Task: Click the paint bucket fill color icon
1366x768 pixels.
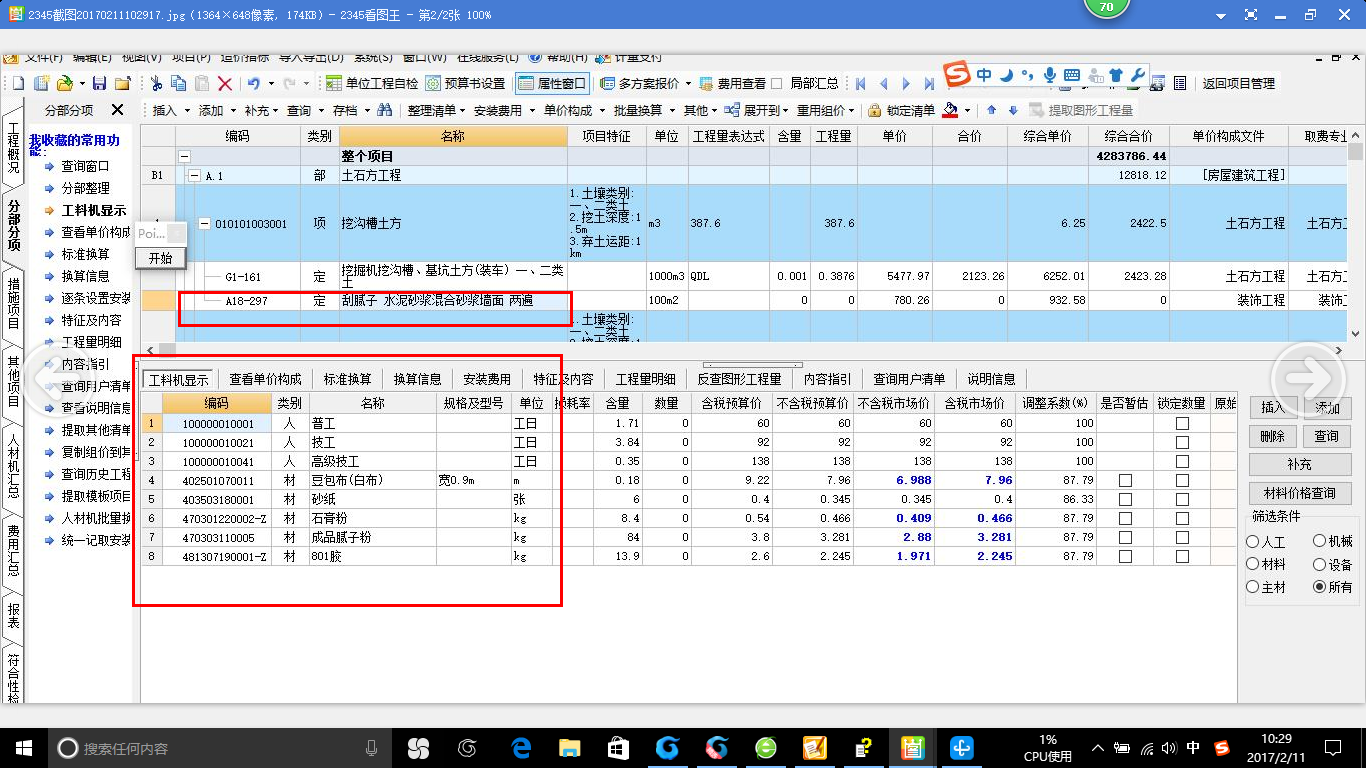Action: [x=951, y=110]
